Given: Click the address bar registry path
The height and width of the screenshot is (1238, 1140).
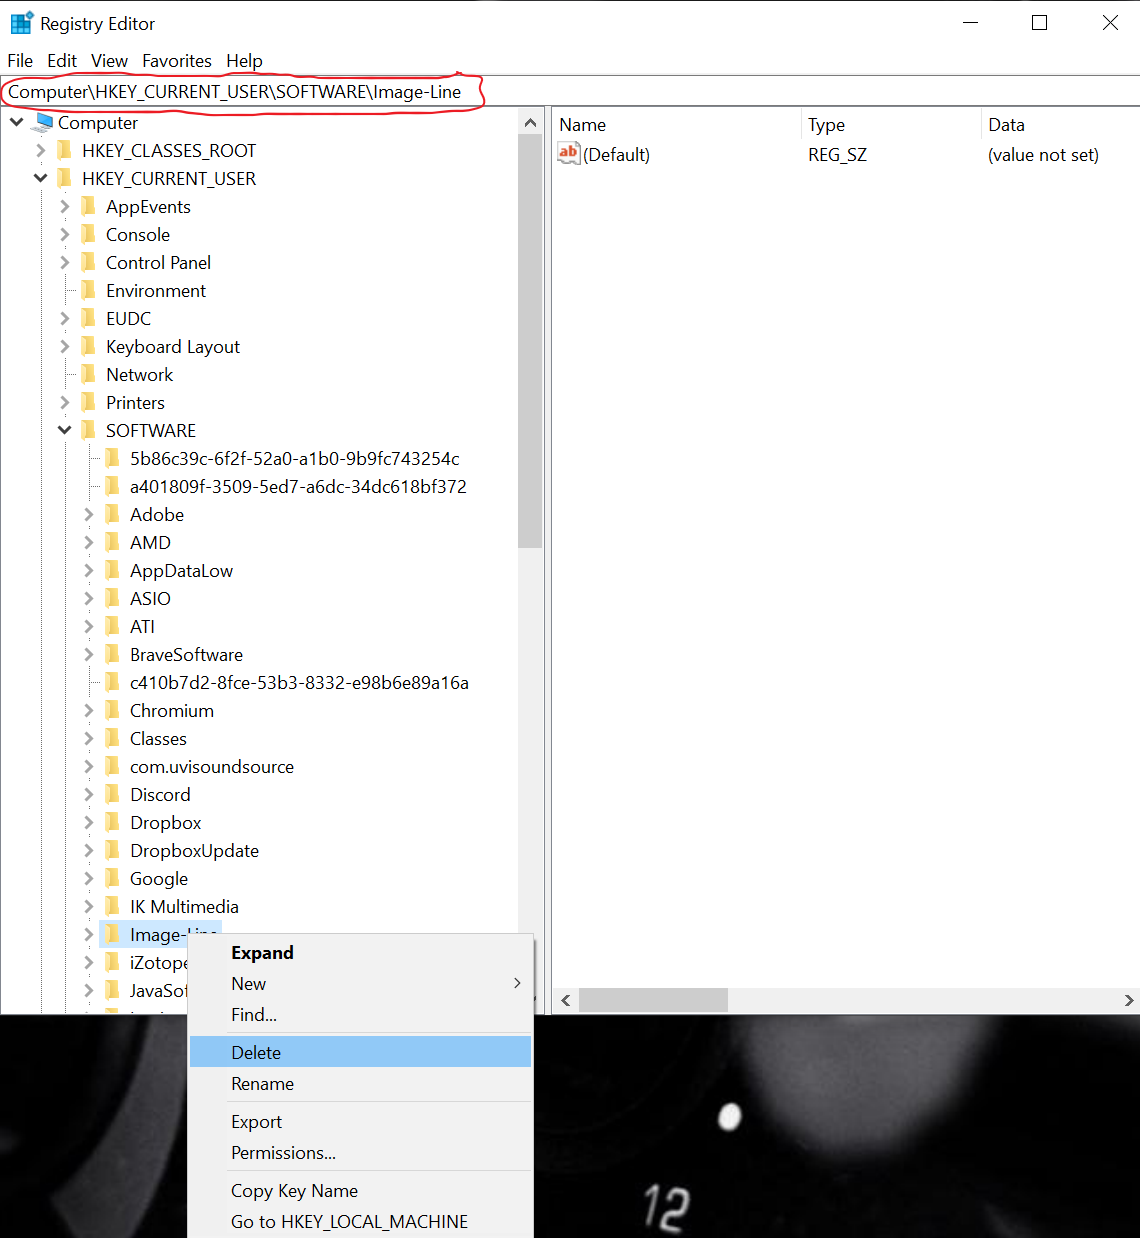Looking at the screenshot, I should pyautogui.click(x=235, y=92).
